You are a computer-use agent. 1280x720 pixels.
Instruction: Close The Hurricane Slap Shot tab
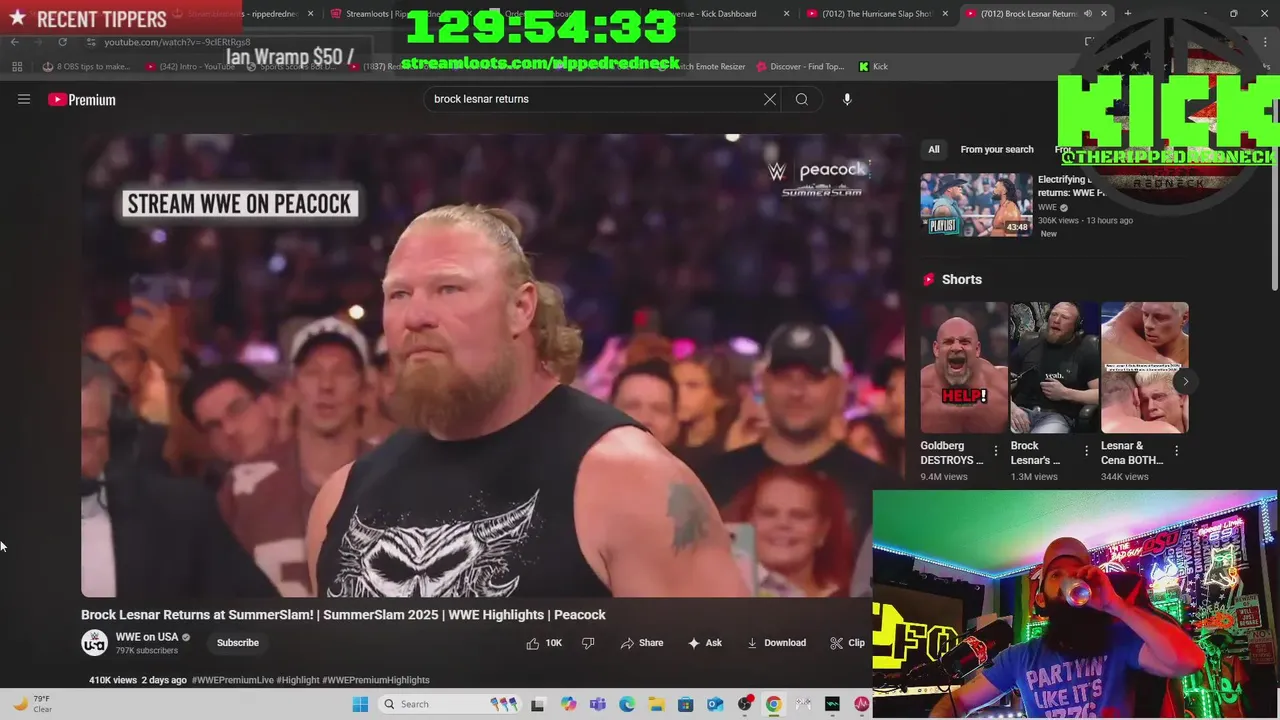[945, 14]
